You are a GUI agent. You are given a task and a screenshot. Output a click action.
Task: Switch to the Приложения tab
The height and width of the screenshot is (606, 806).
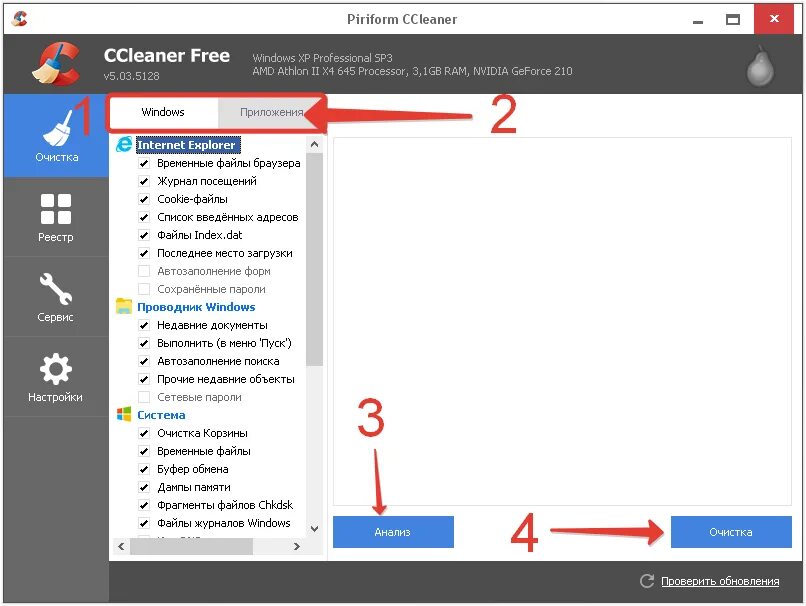click(x=271, y=112)
